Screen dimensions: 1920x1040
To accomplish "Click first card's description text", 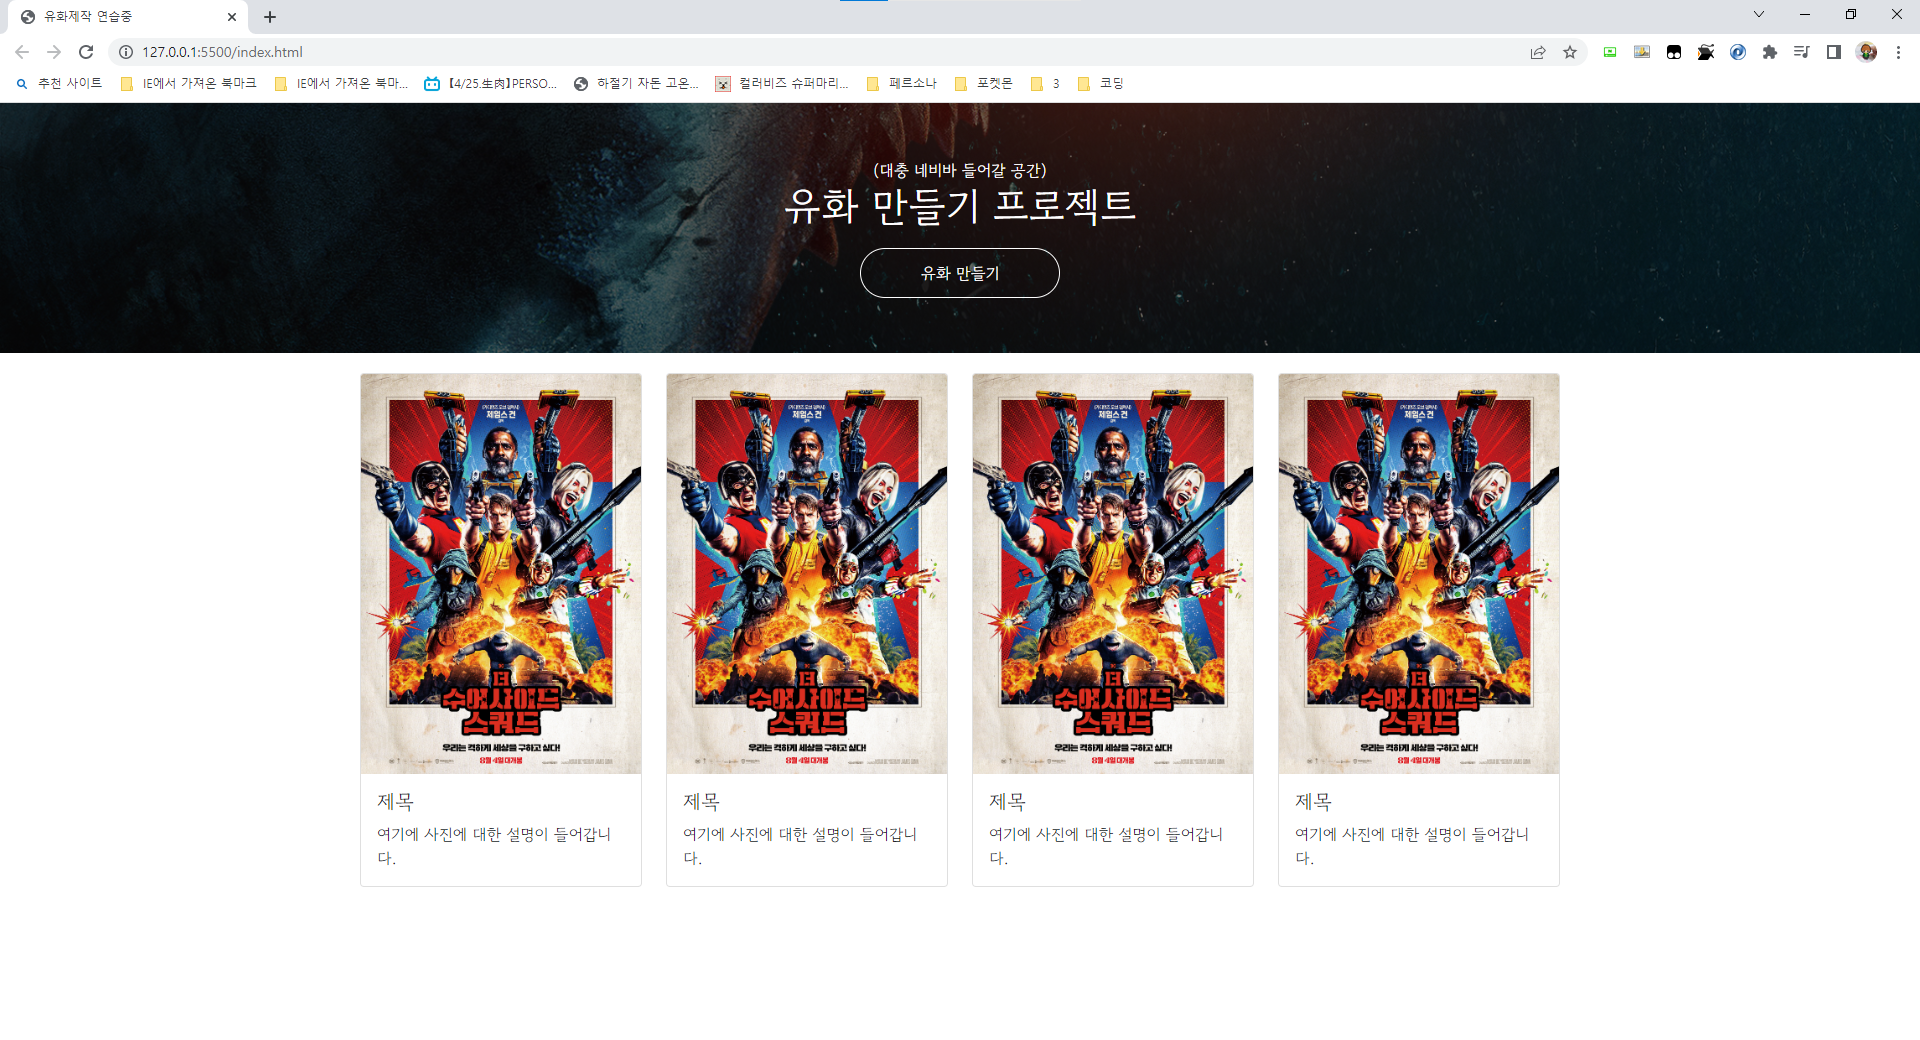I will (494, 846).
